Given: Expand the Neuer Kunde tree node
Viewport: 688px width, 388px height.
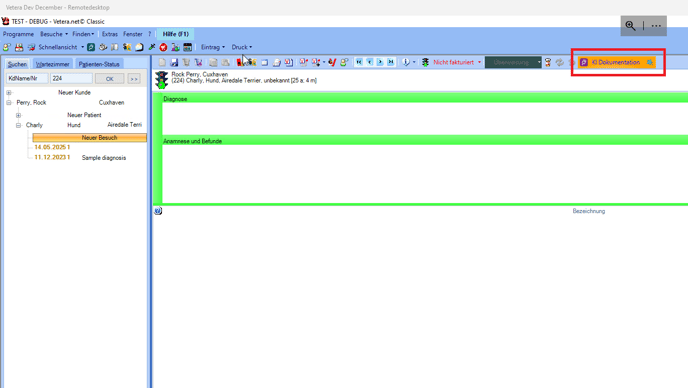Looking at the screenshot, I should point(9,93).
